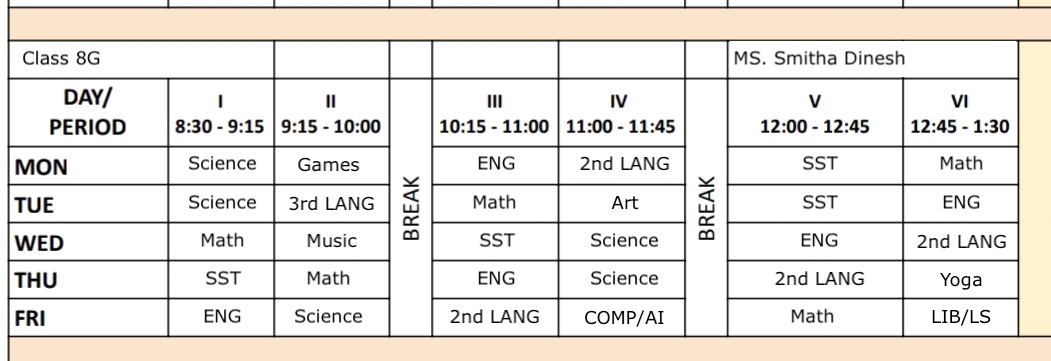
Task: Click the Music cell on Wednesday
Action: pyautogui.click(x=332, y=241)
